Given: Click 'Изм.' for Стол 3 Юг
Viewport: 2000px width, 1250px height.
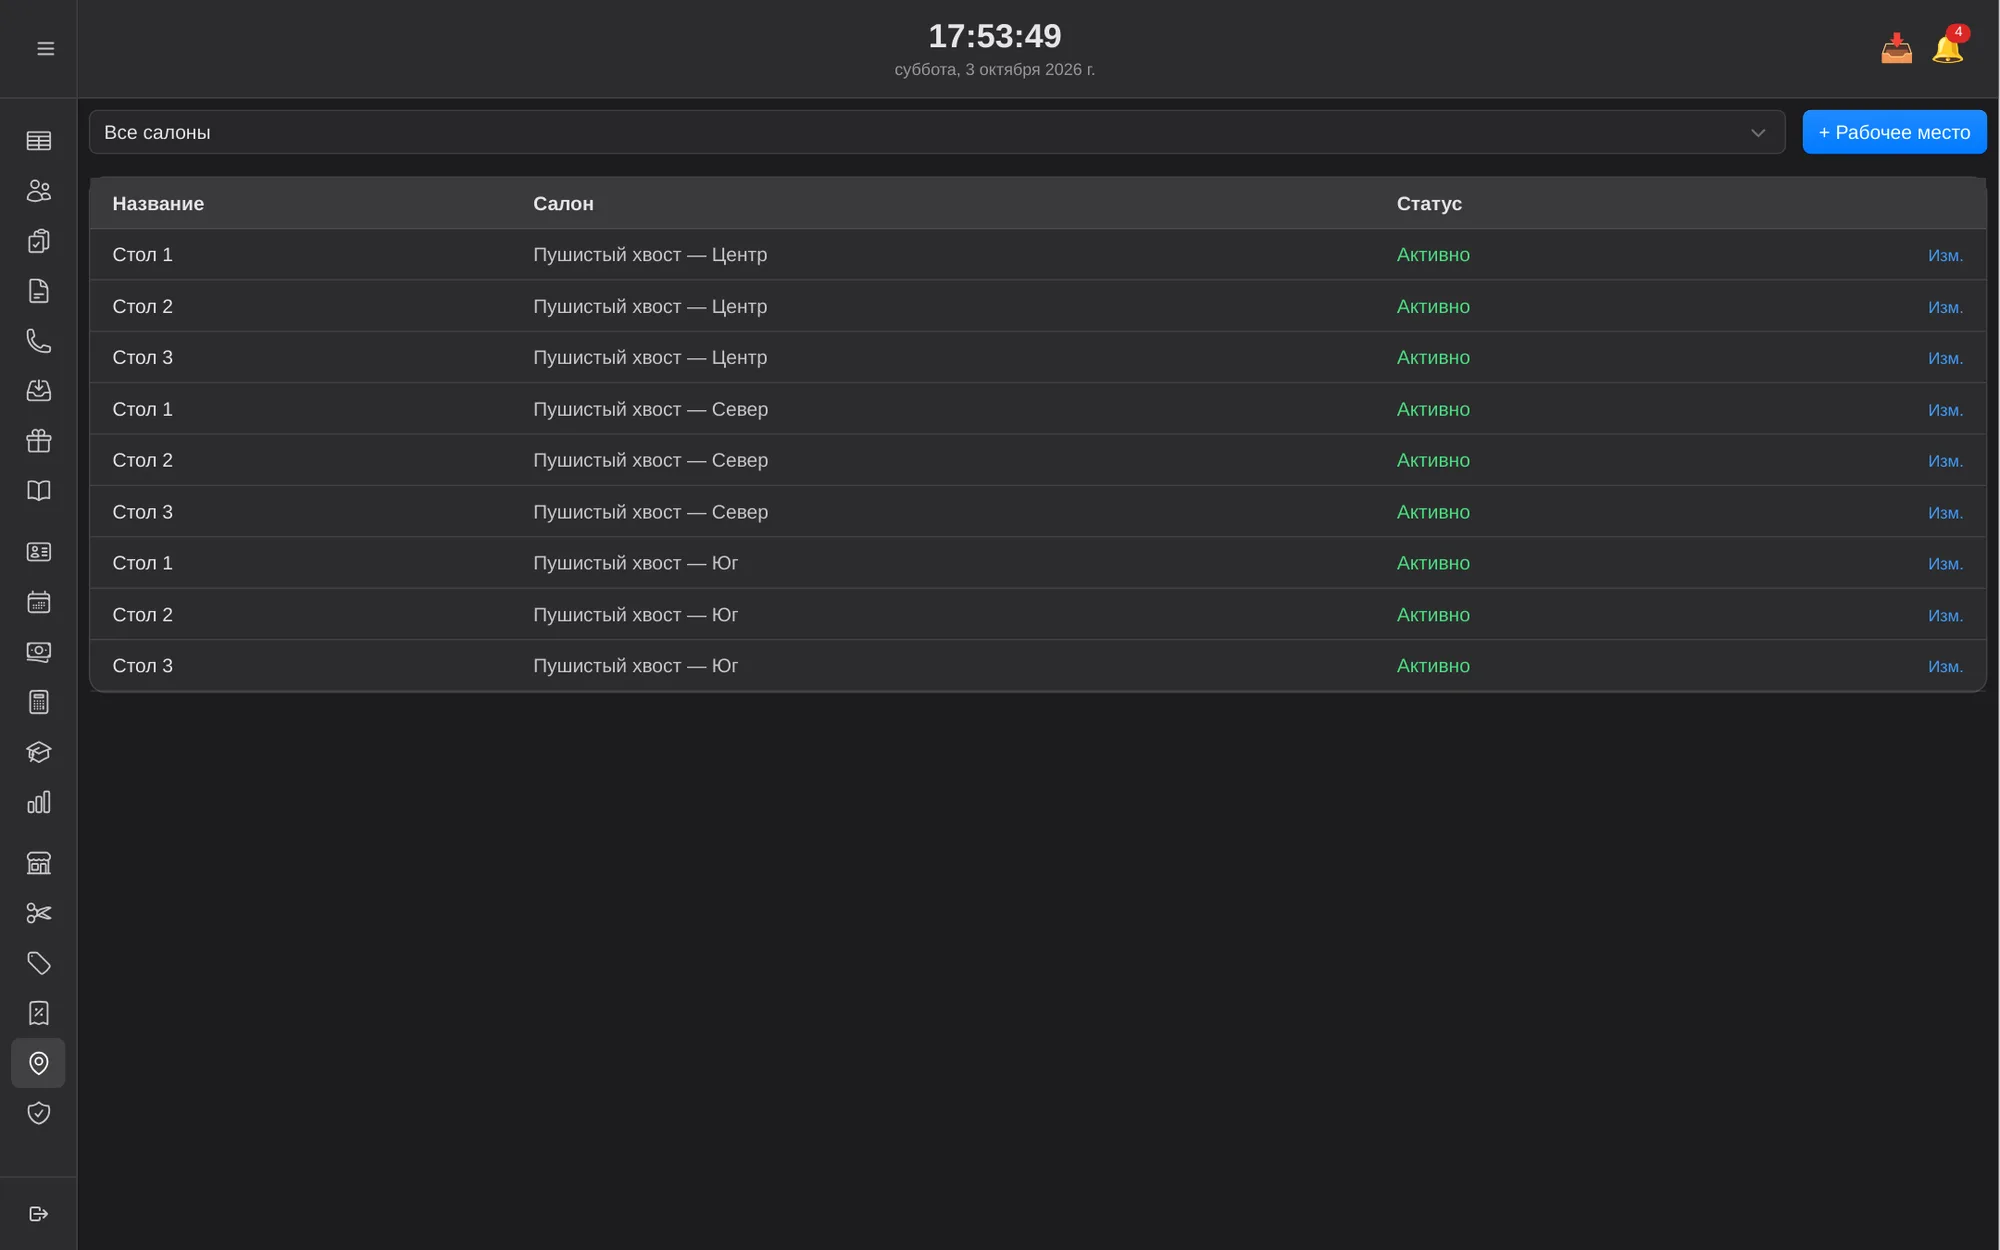Looking at the screenshot, I should [x=1945, y=667].
